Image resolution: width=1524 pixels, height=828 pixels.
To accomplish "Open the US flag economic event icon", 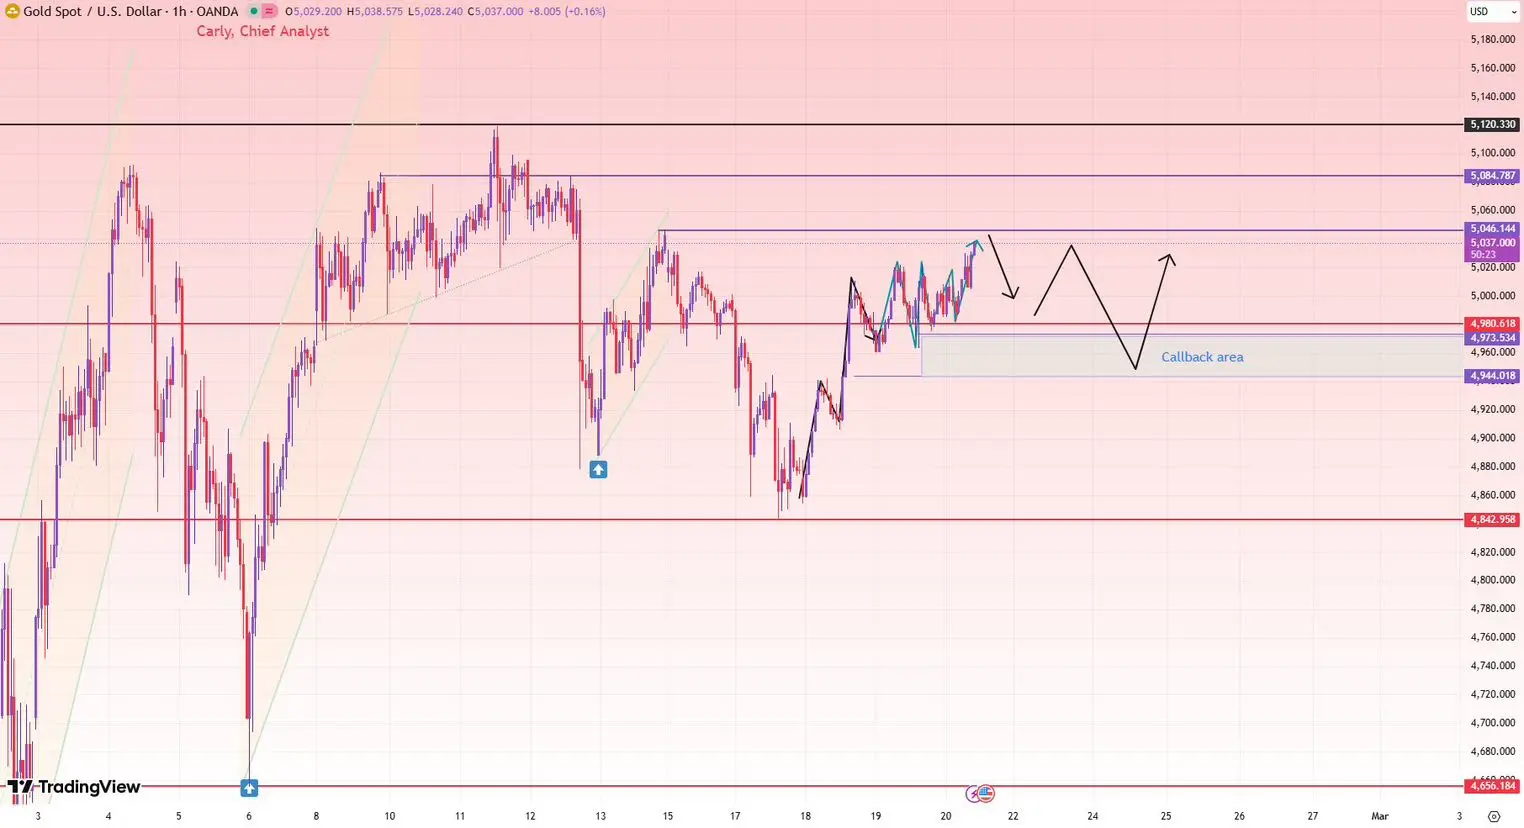I will coord(986,794).
